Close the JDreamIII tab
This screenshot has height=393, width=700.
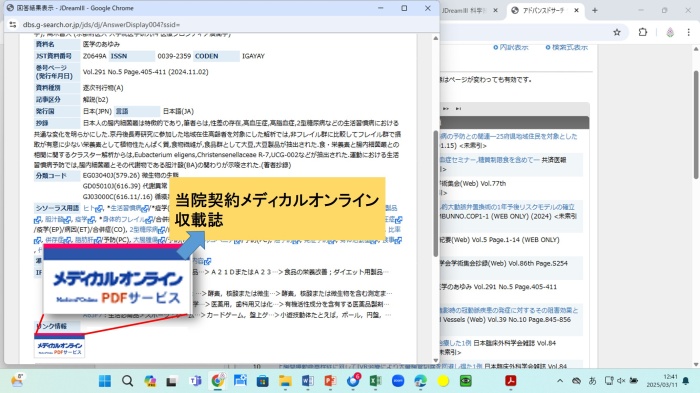click(x=495, y=10)
